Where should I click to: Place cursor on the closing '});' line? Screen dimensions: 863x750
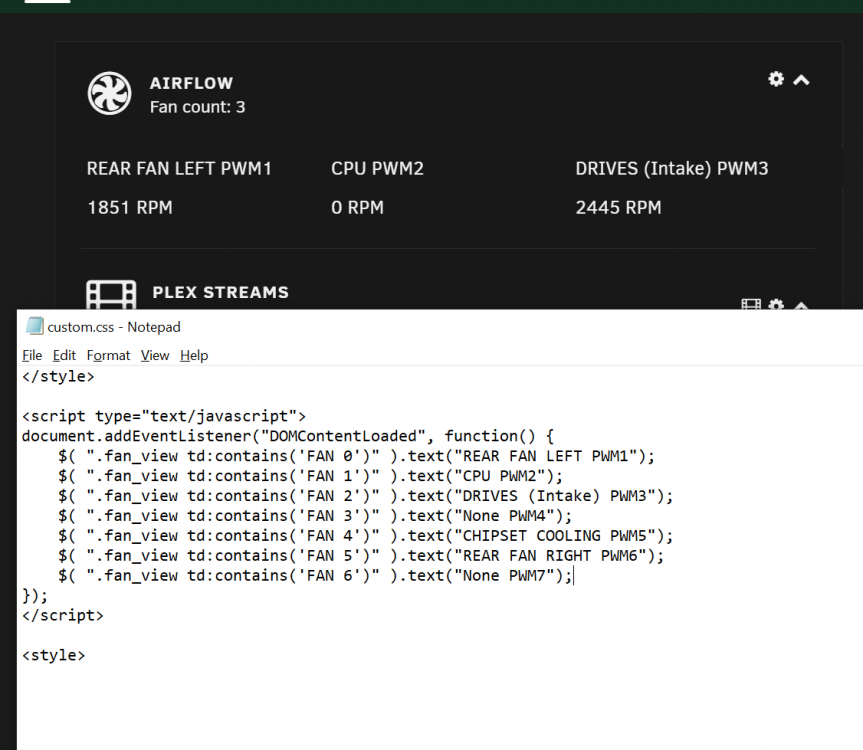pyautogui.click(x=35, y=595)
